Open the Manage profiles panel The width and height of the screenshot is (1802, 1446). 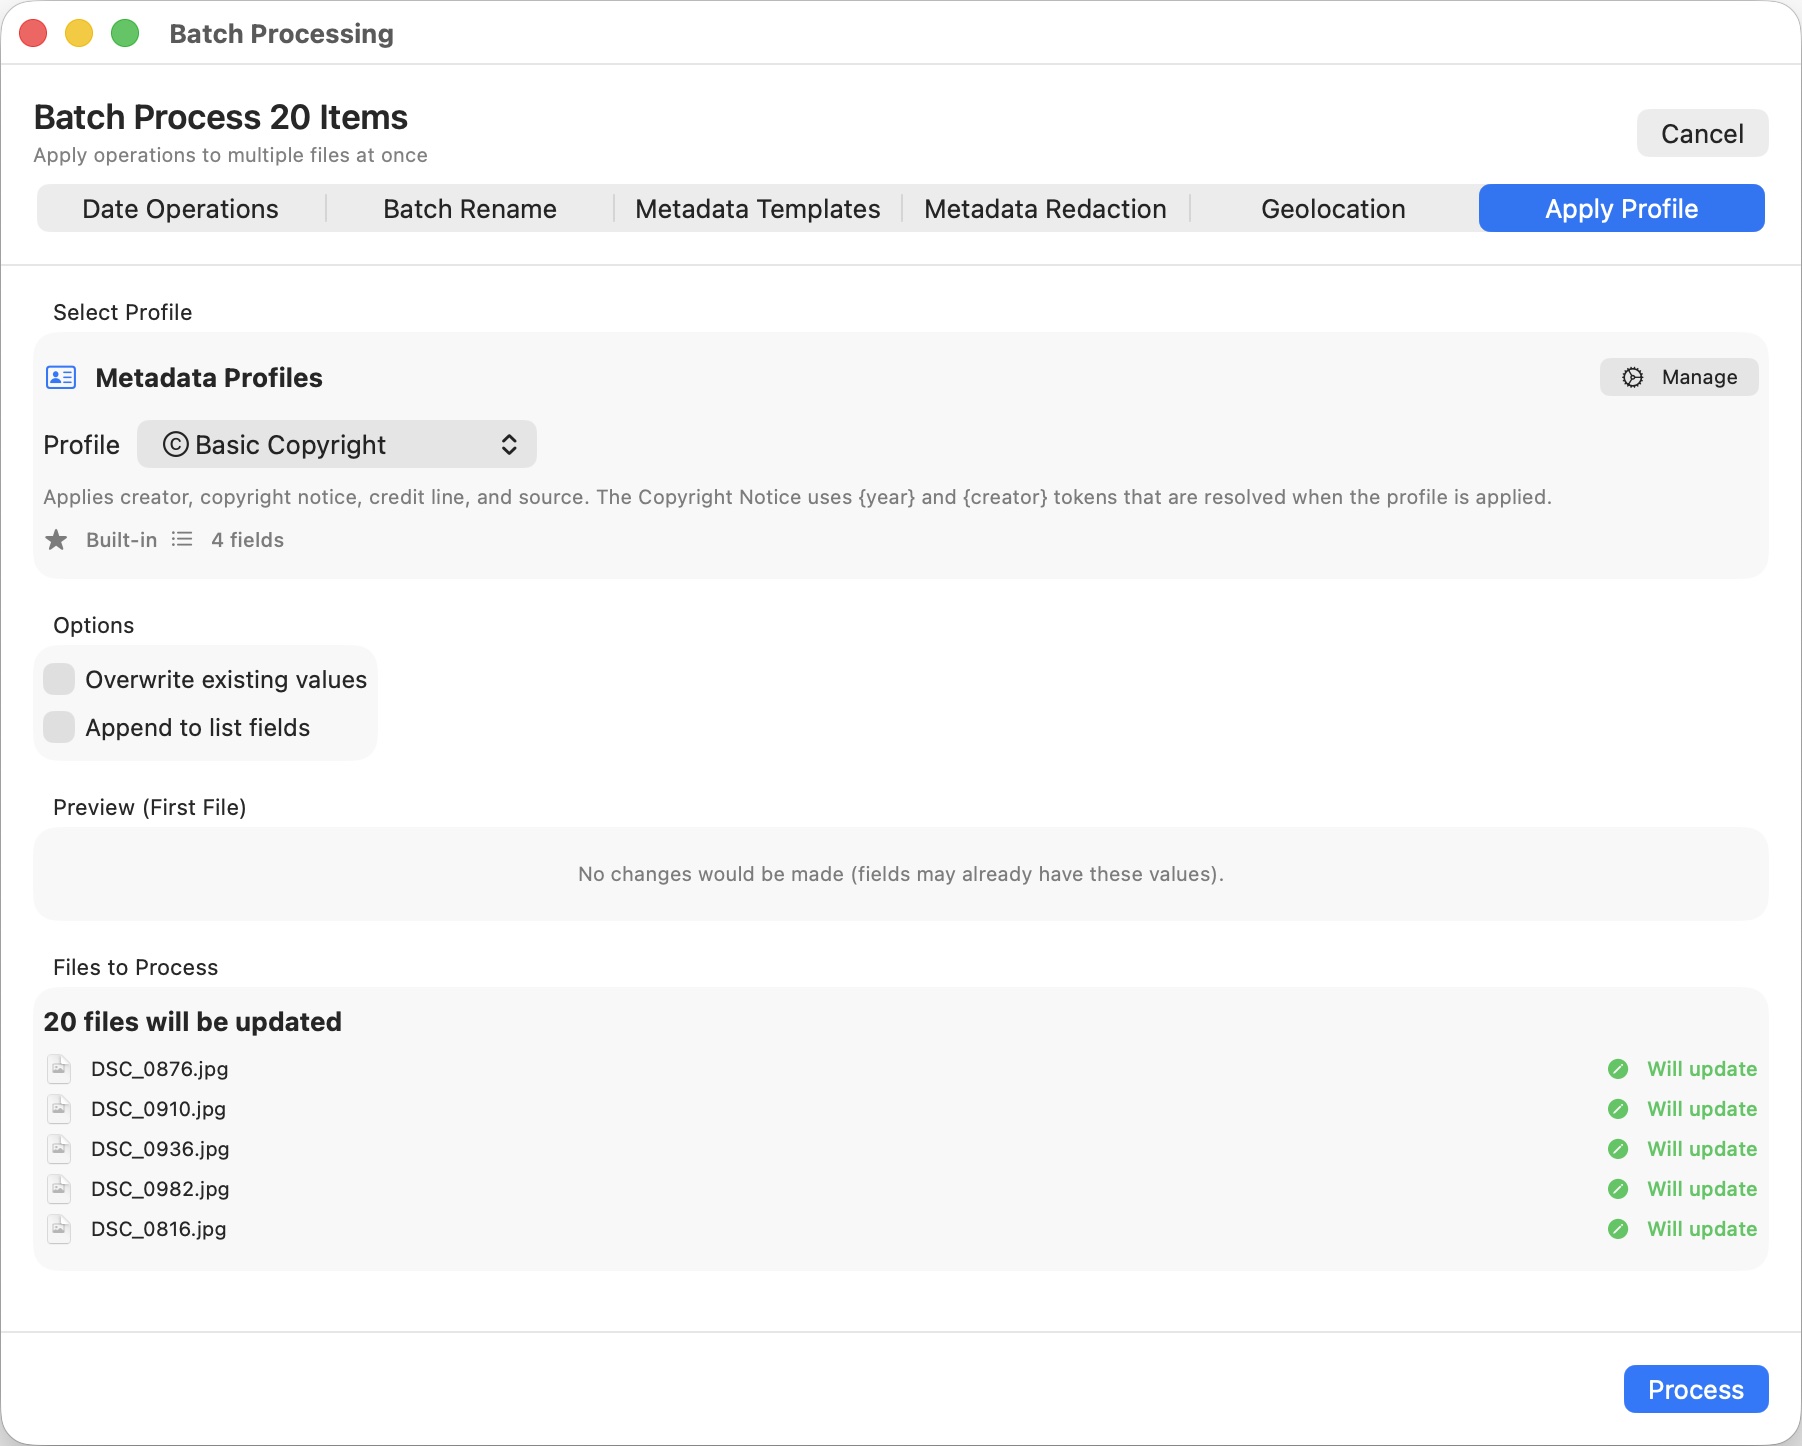(1679, 377)
